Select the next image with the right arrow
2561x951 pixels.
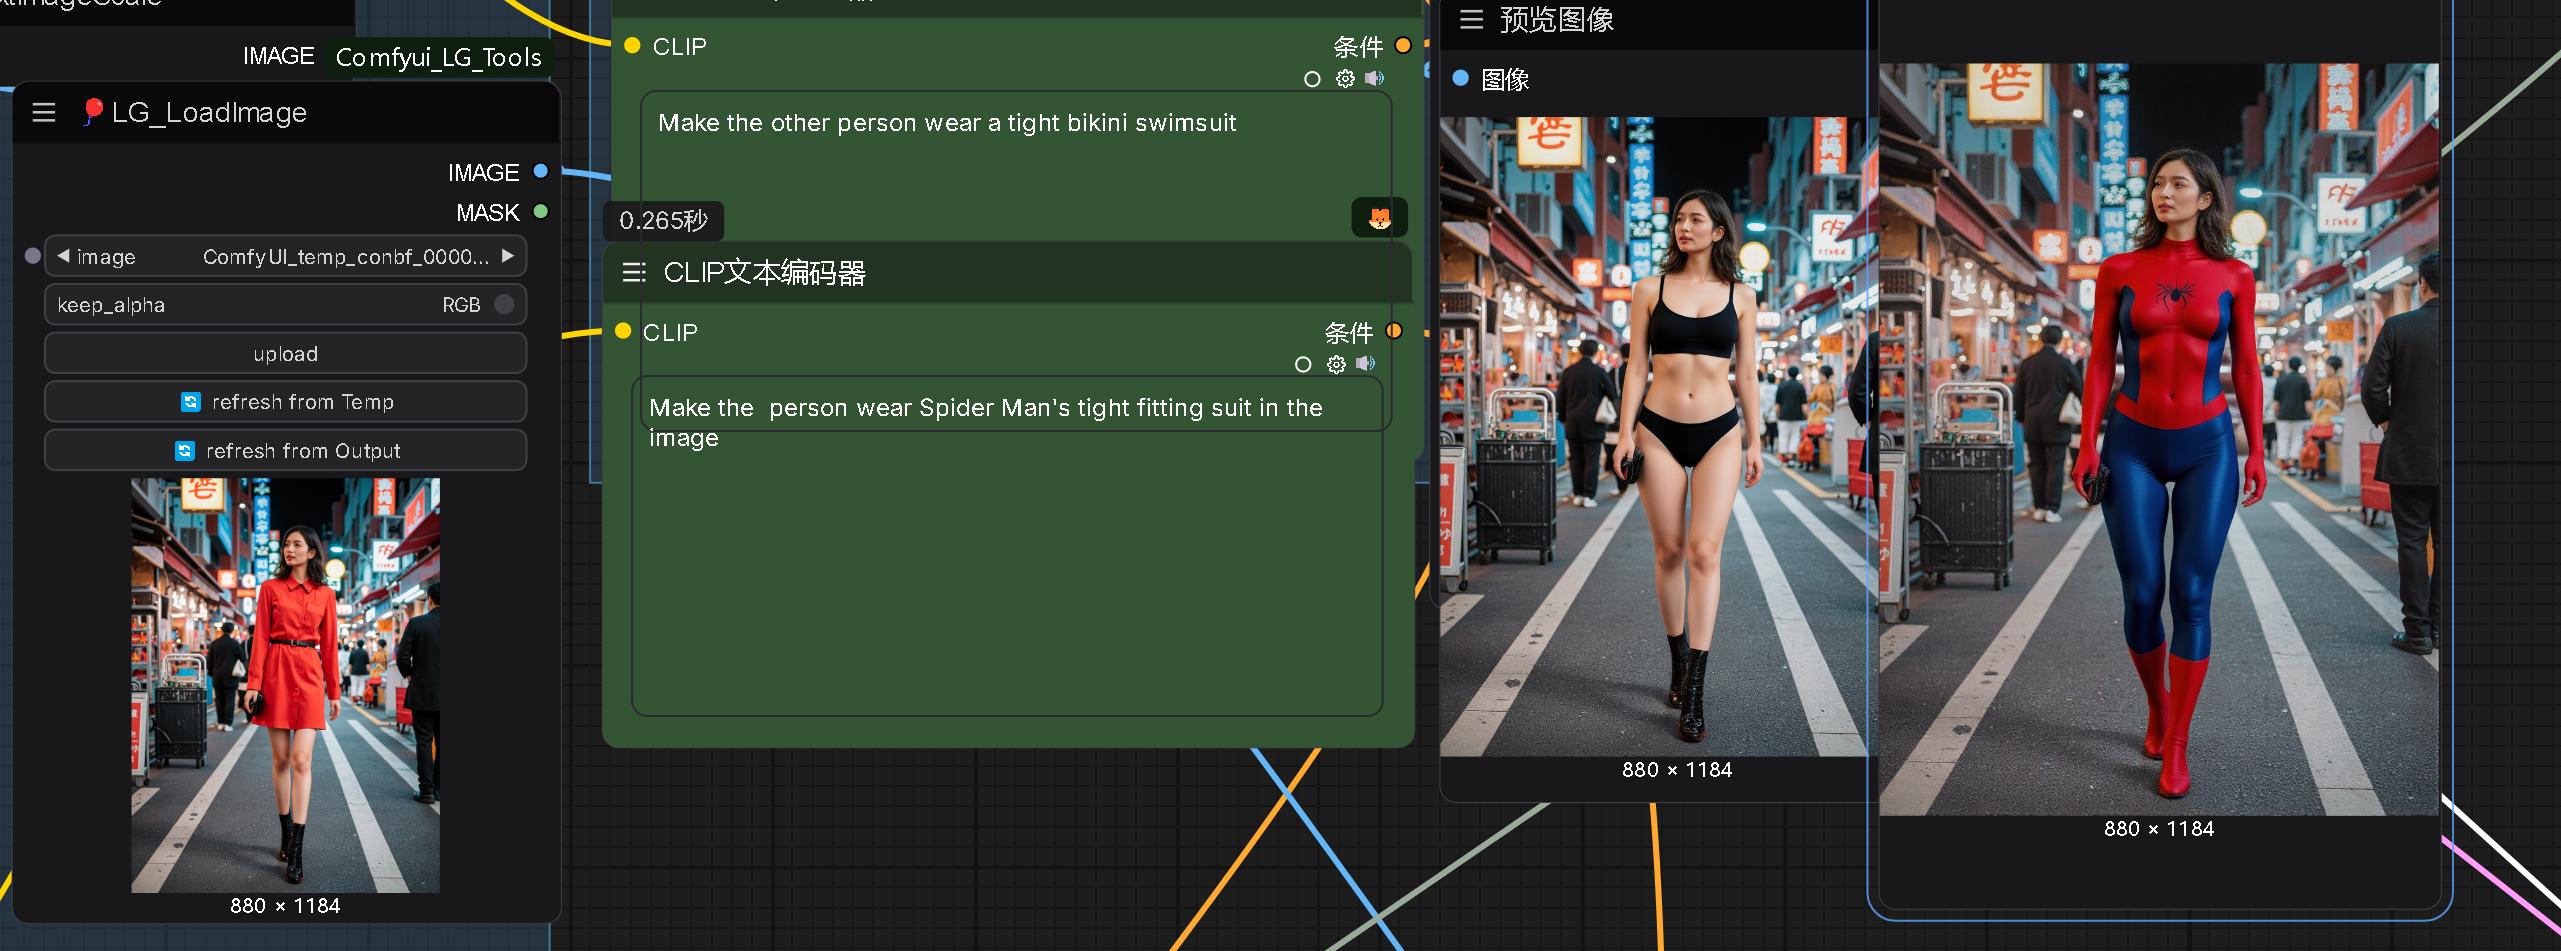click(x=508, y=257)
